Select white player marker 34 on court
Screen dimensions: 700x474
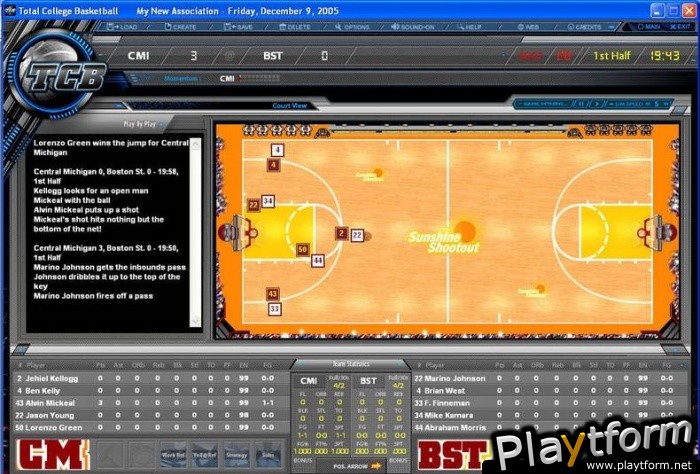click(267, 201)
